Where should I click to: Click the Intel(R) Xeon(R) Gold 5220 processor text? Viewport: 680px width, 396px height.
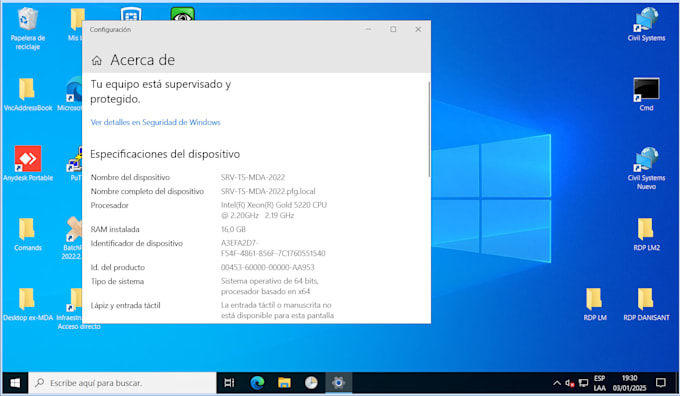point(274,210)
